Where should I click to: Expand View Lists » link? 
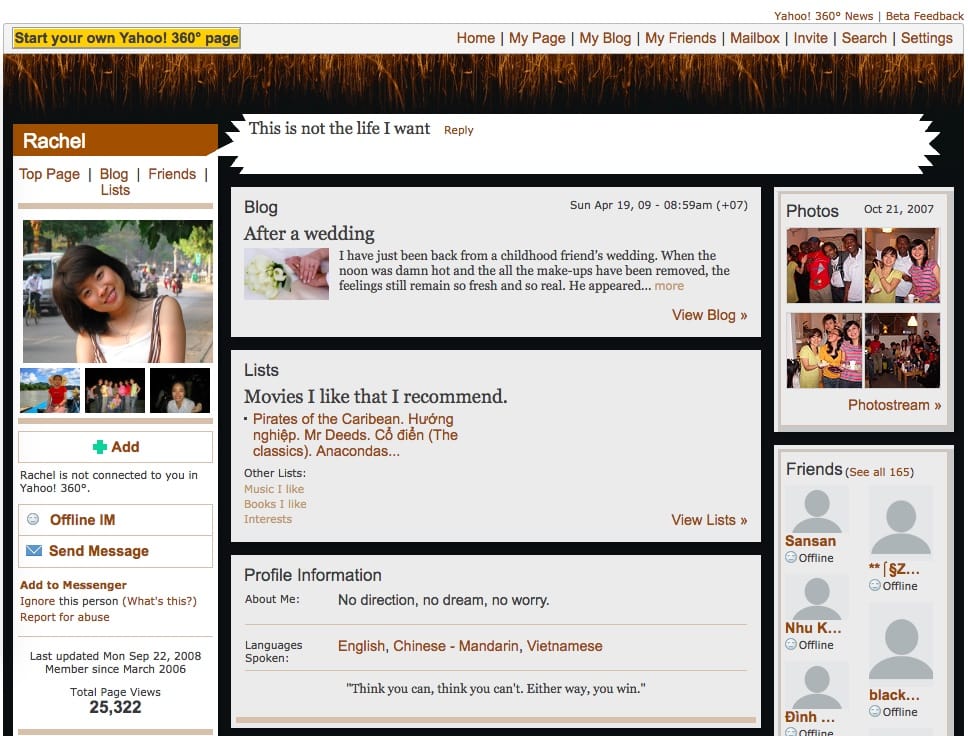[x=709, y=520]
